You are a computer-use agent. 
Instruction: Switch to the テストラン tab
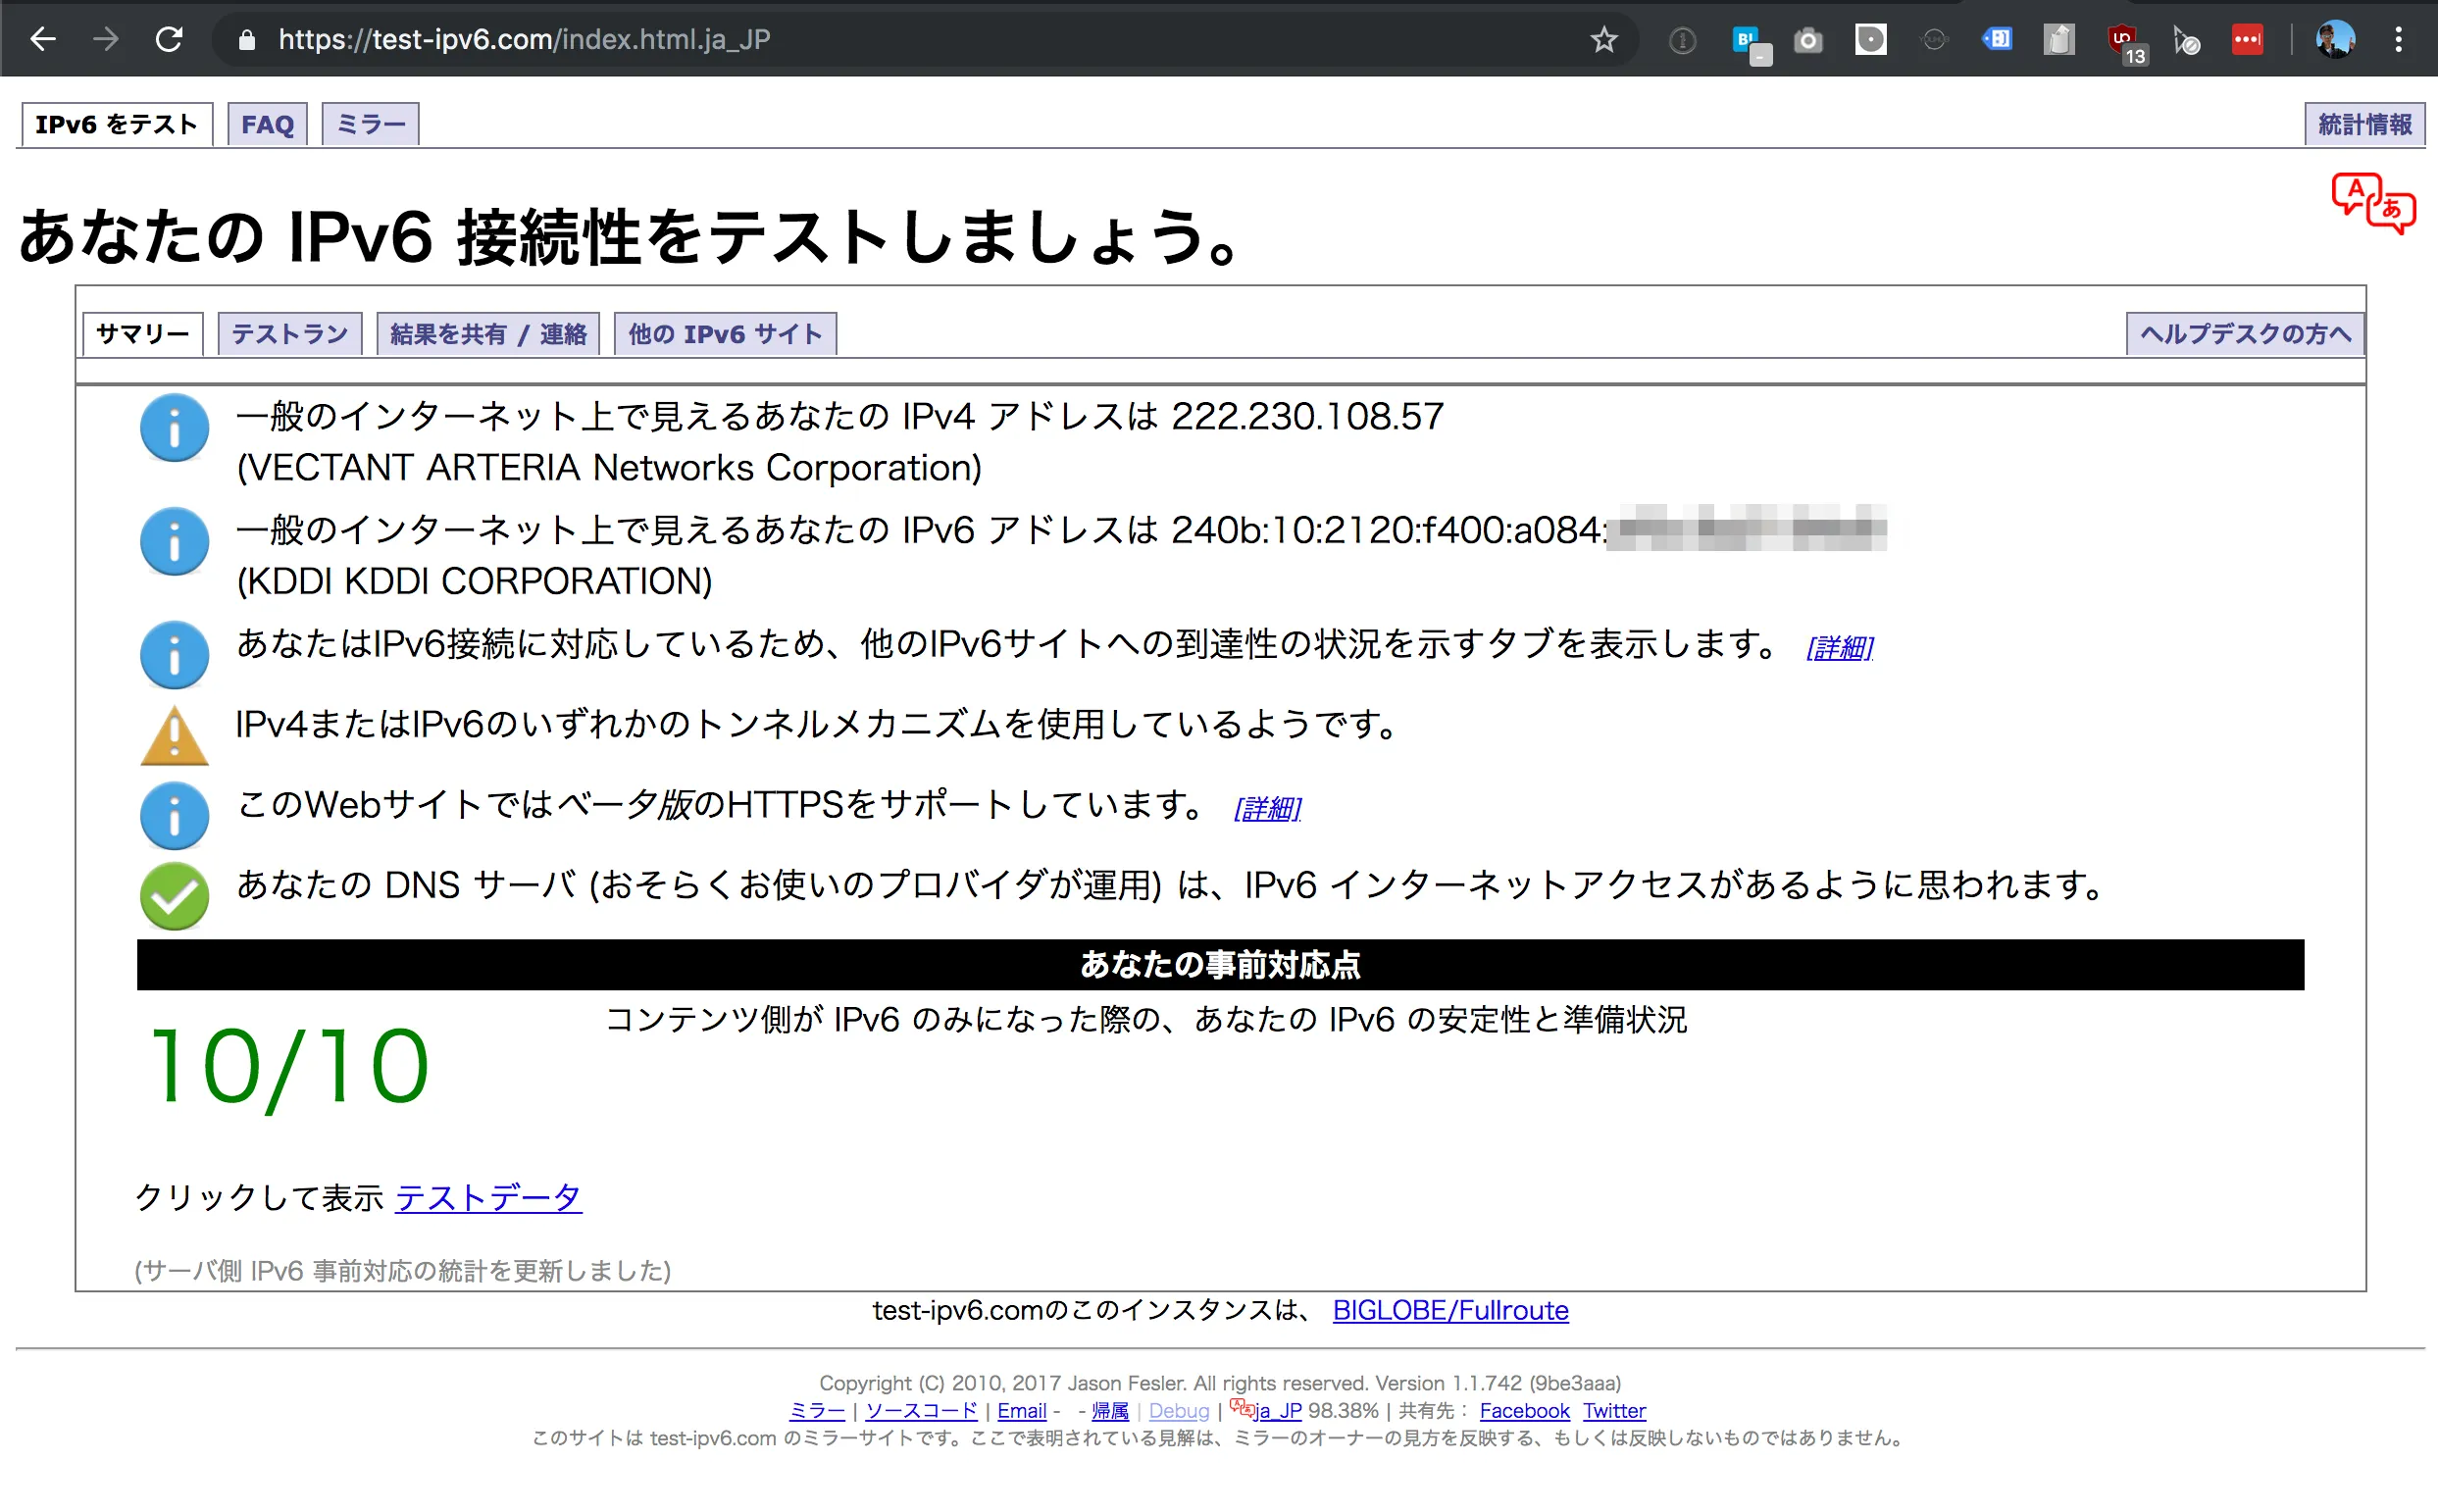click(289, 334)
